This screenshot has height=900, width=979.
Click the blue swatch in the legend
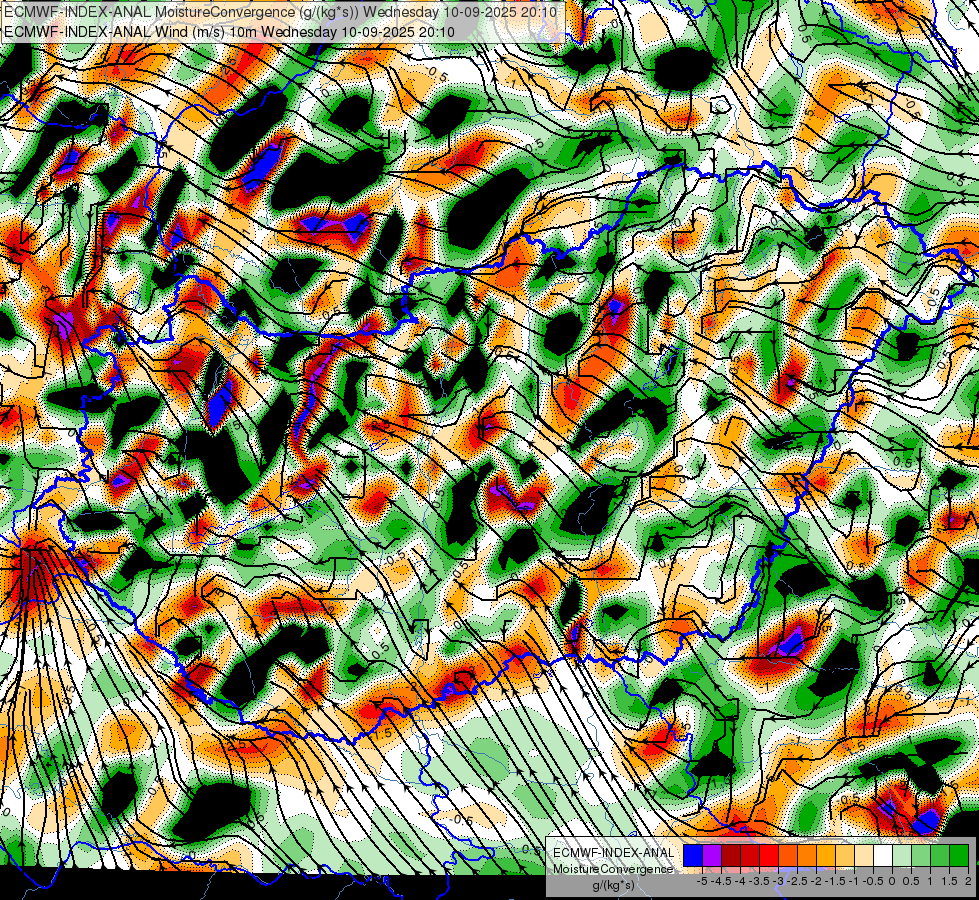click(x=693, y=856)
